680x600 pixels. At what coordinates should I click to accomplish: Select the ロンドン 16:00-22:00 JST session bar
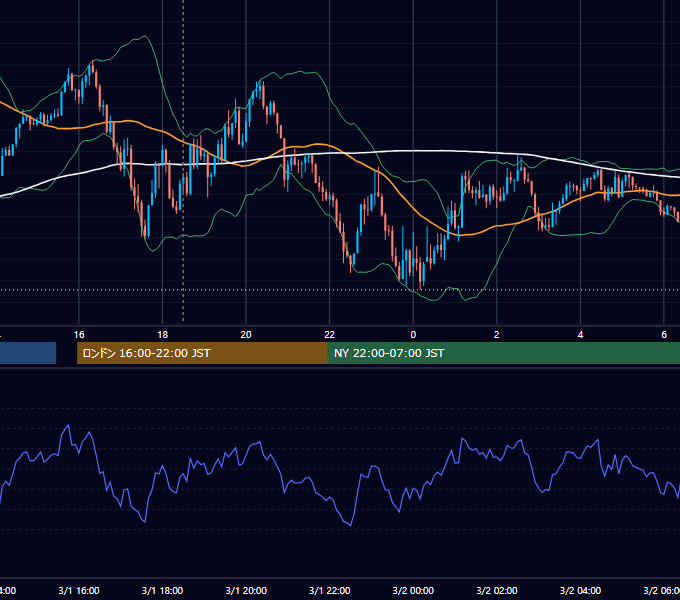coord(202,353)
